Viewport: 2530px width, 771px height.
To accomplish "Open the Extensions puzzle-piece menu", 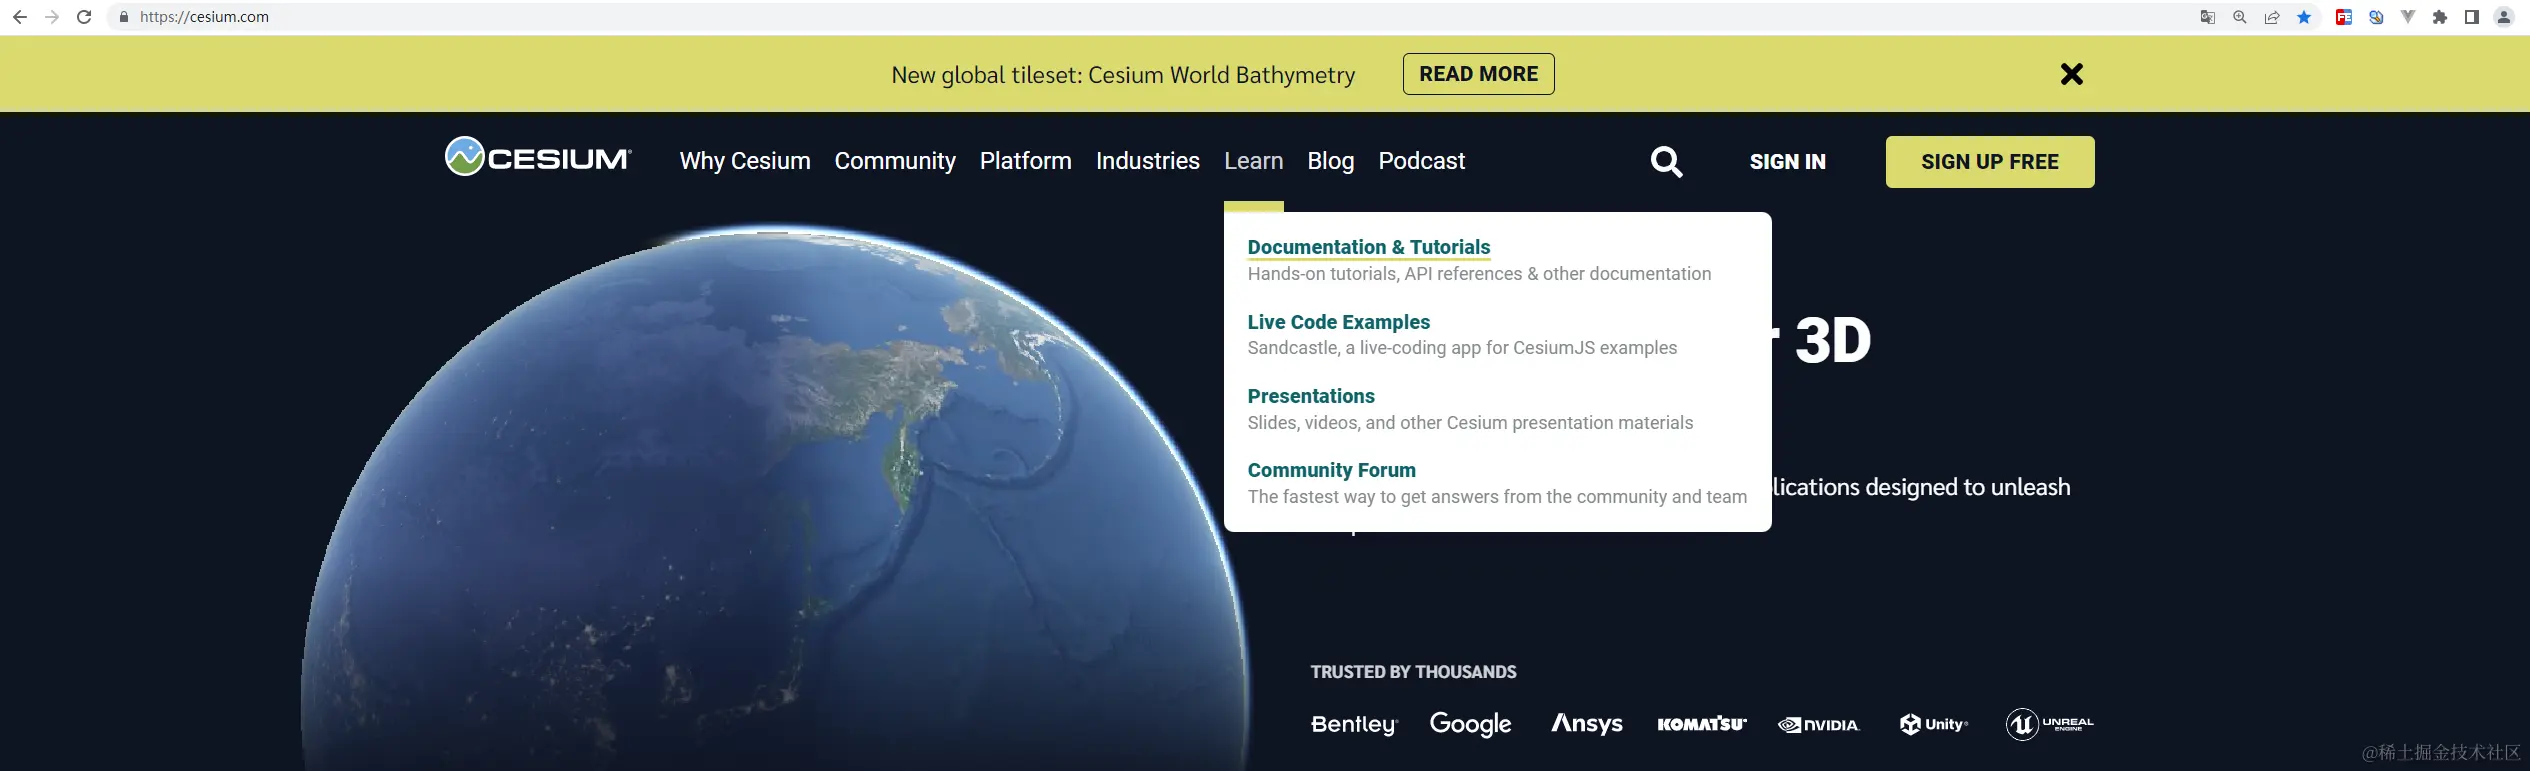I will pyautogui.click(x=2440, y=17).
